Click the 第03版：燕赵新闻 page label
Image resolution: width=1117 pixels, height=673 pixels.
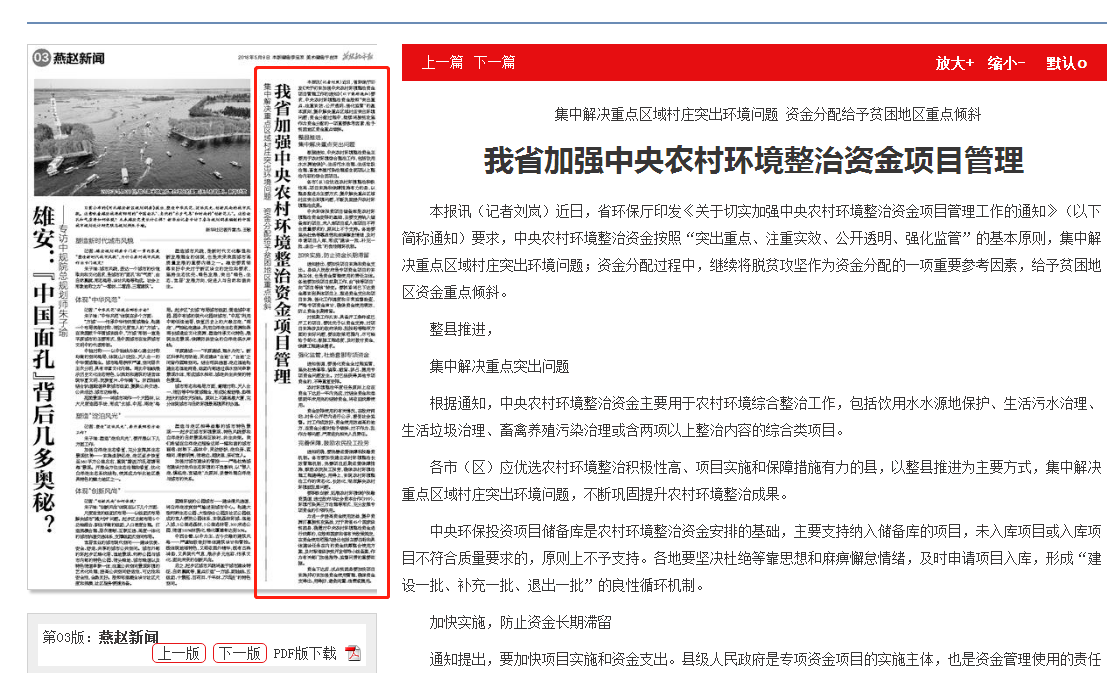[x=100, y=637]
